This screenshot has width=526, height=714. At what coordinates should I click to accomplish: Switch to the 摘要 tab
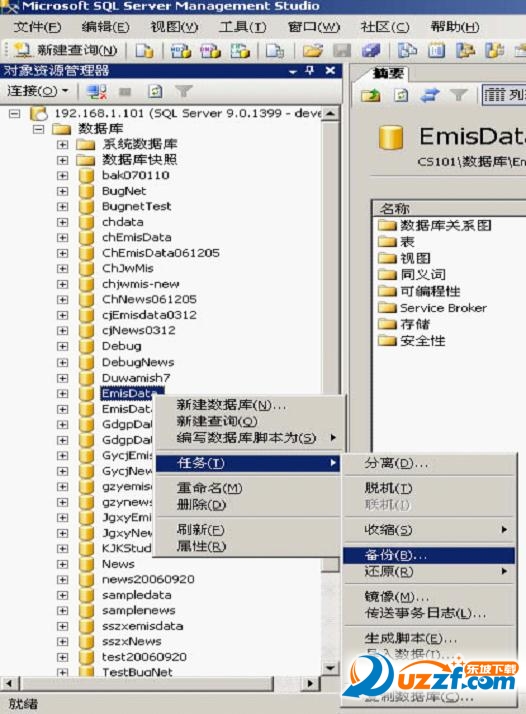tap(388, 73)
